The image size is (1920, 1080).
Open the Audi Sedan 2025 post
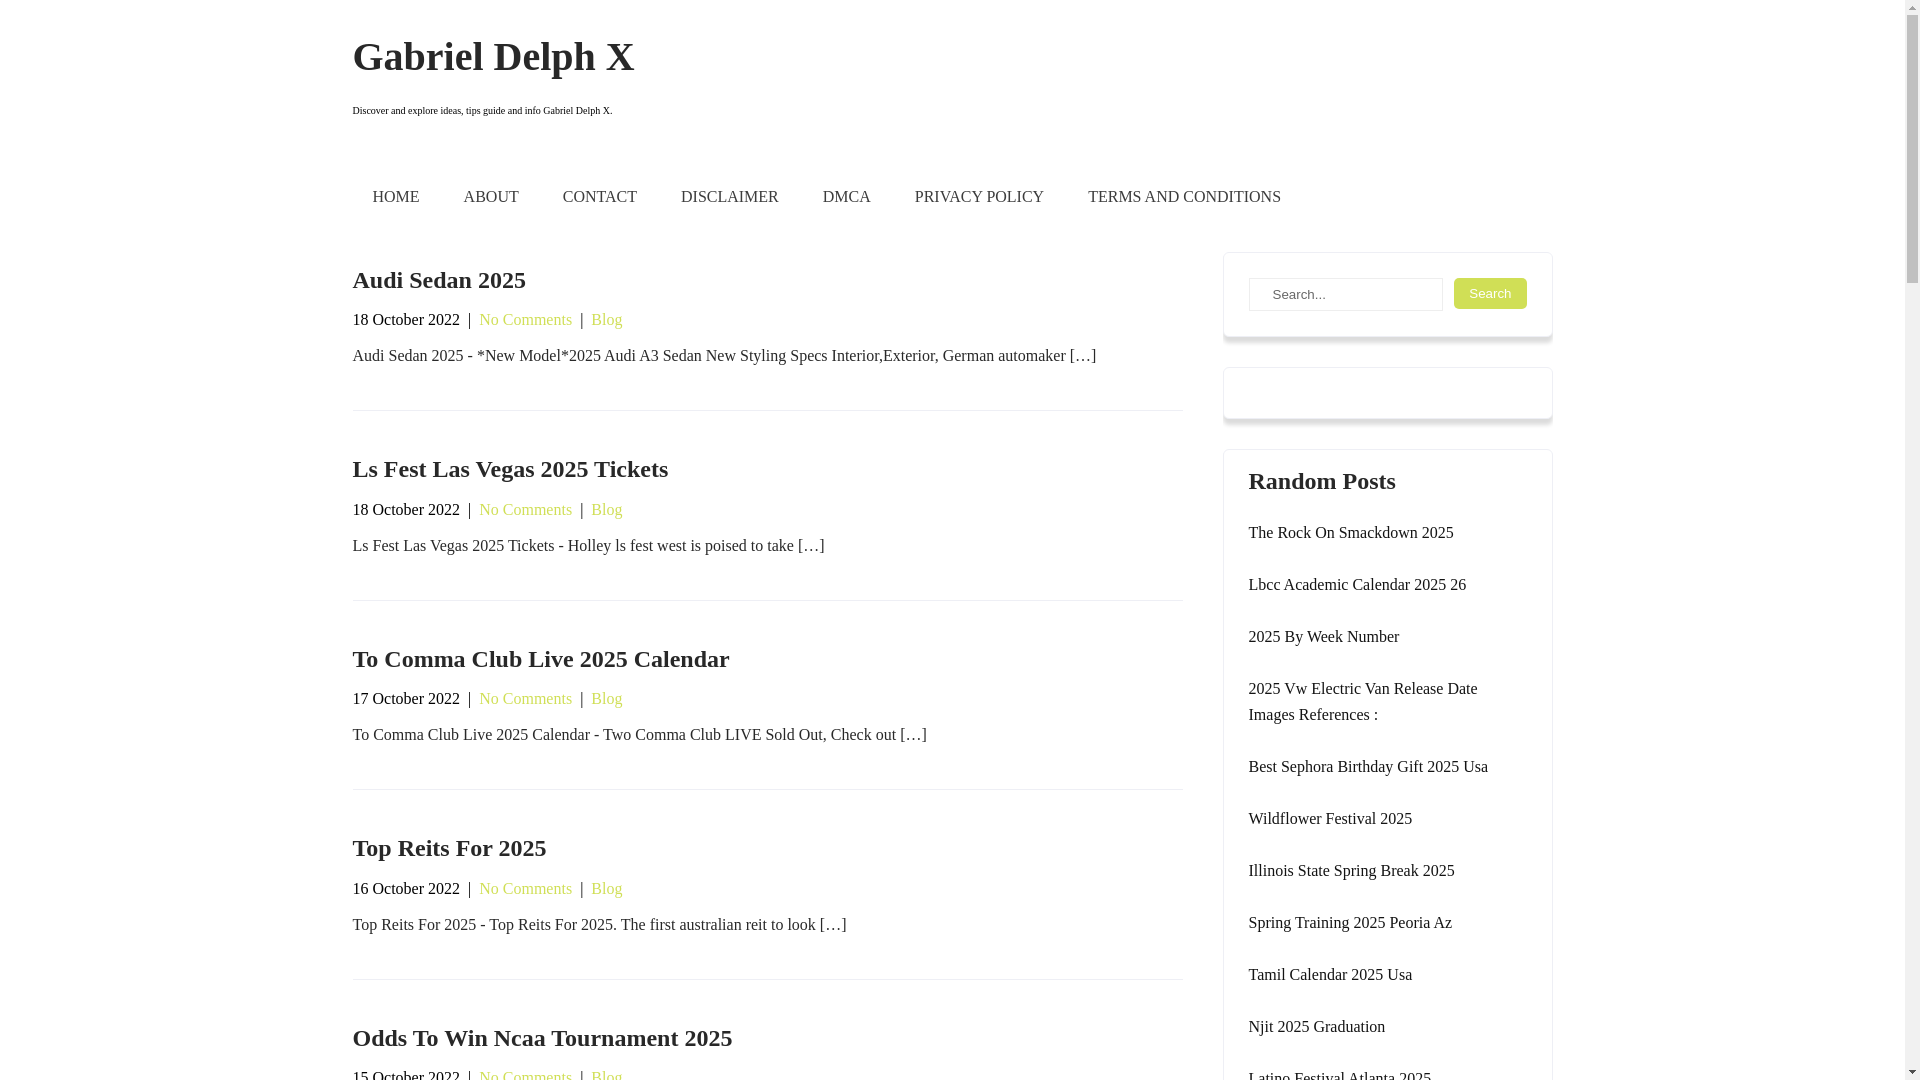coord(439,280)
